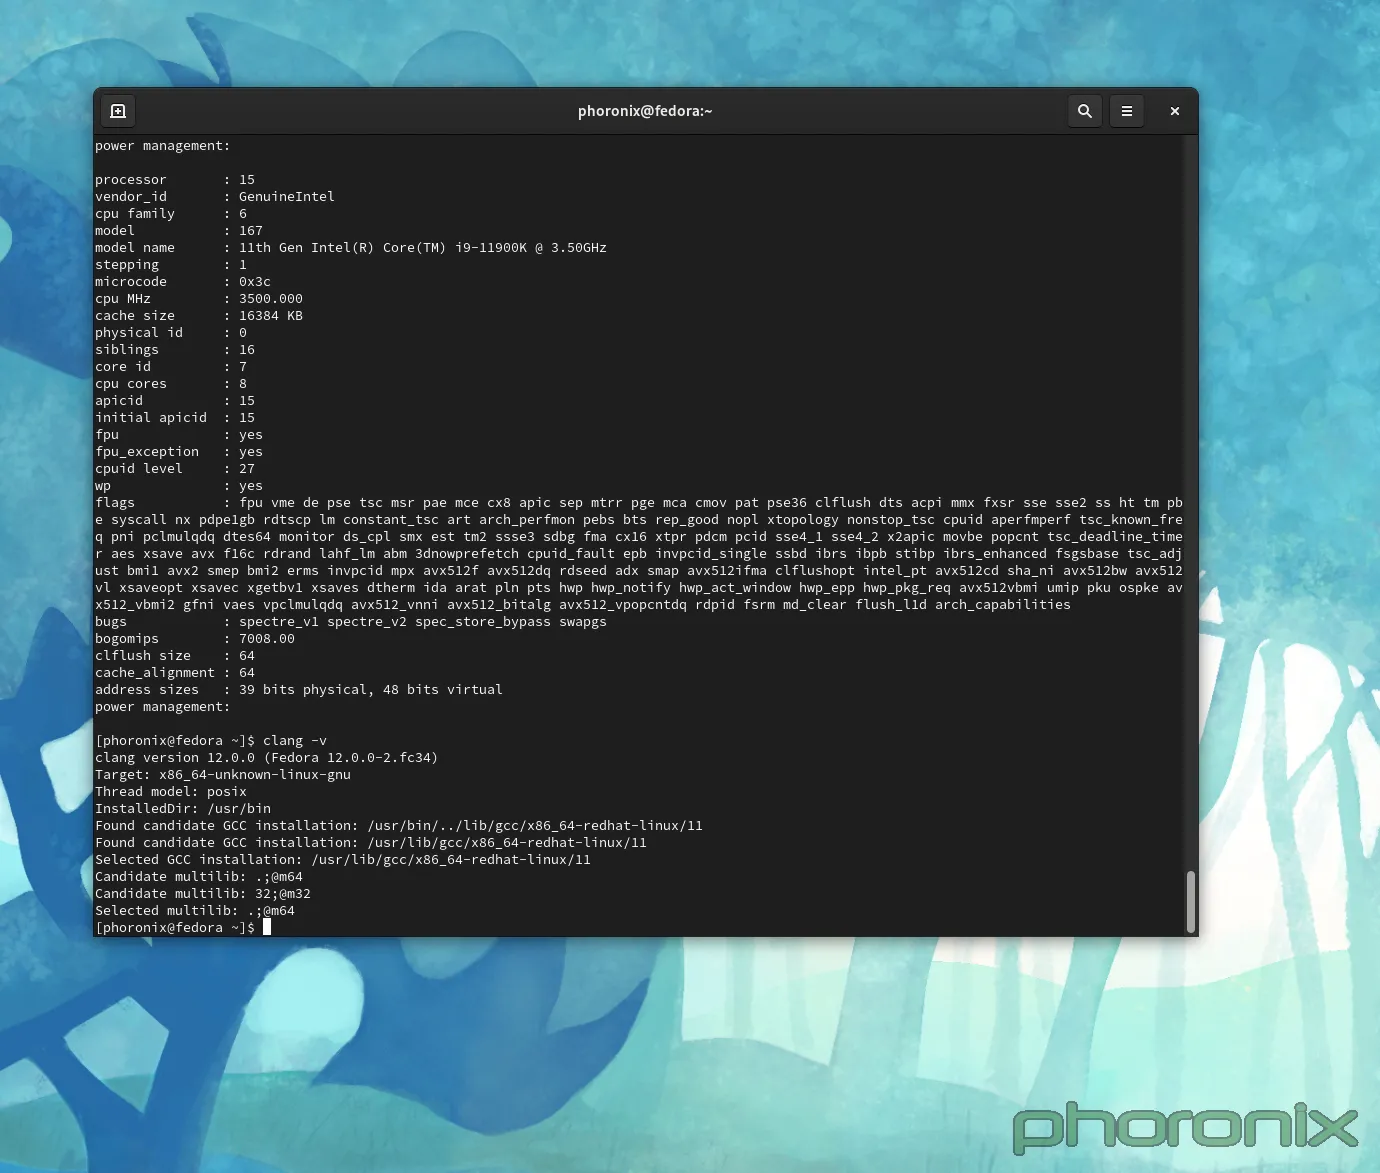
Task: Click the 'fpu_exception : yes' line
Action: (x=179, y=452)
